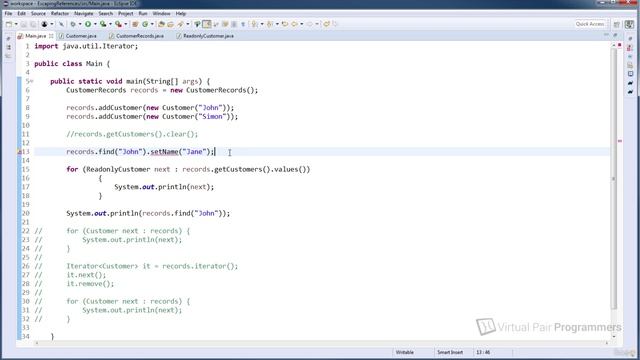
Task: Click the red error summary square atop ruler
Action: click(620, 44)
